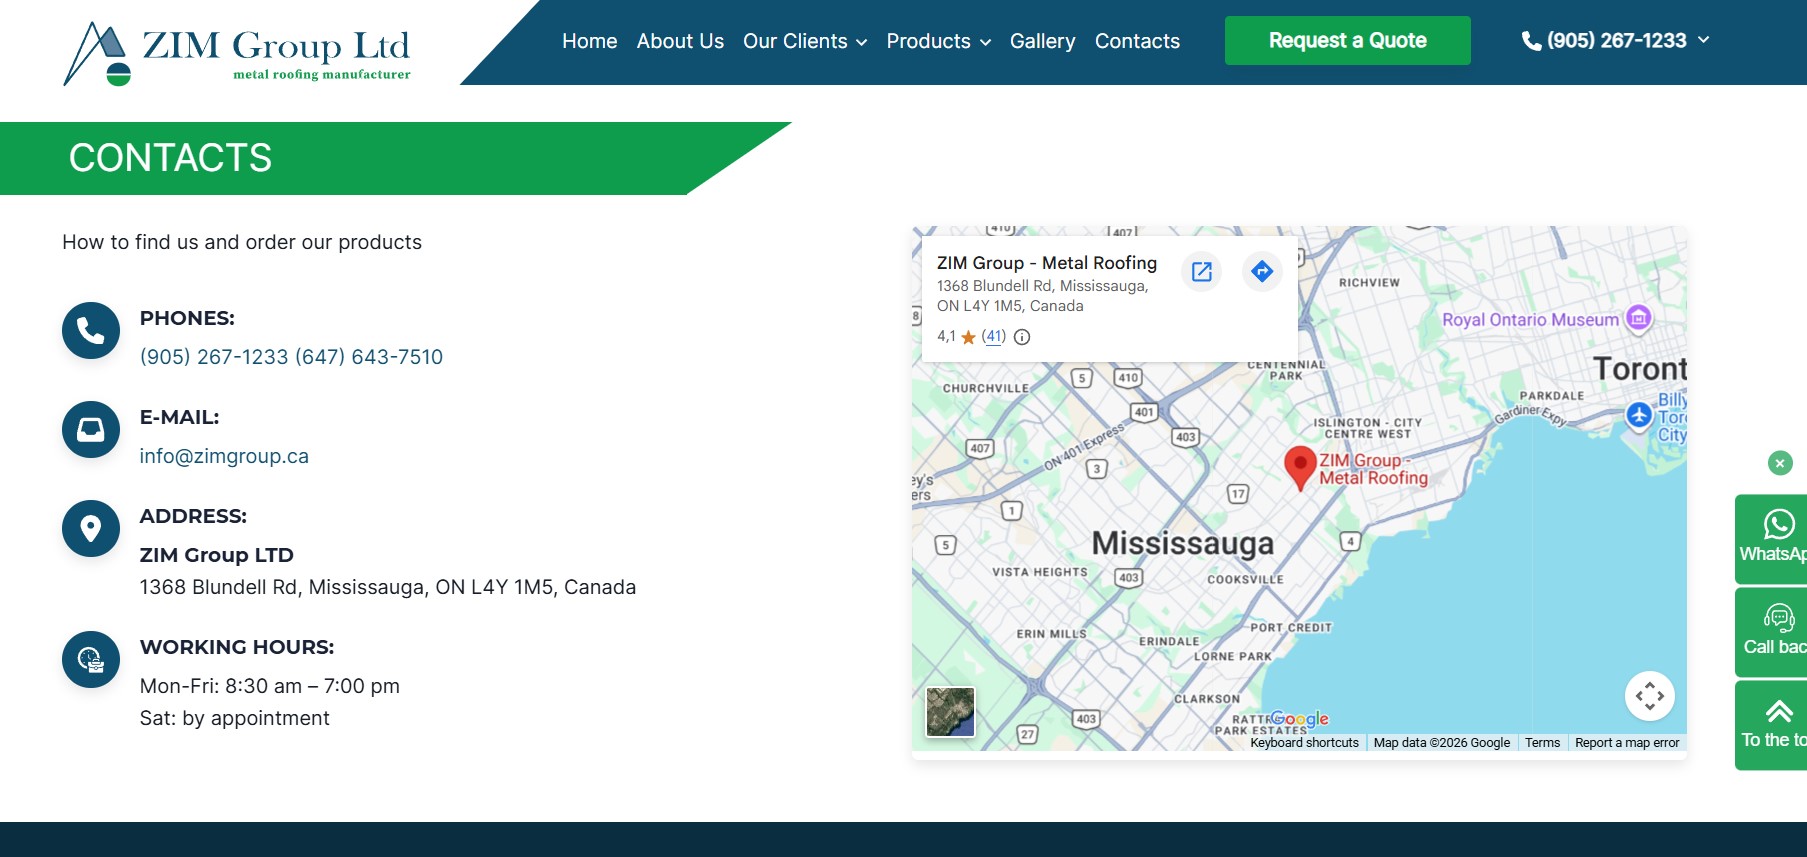Expand the Our Clients dropdown menu
This screenshot has width=1807, height=857.
(804, 41)
